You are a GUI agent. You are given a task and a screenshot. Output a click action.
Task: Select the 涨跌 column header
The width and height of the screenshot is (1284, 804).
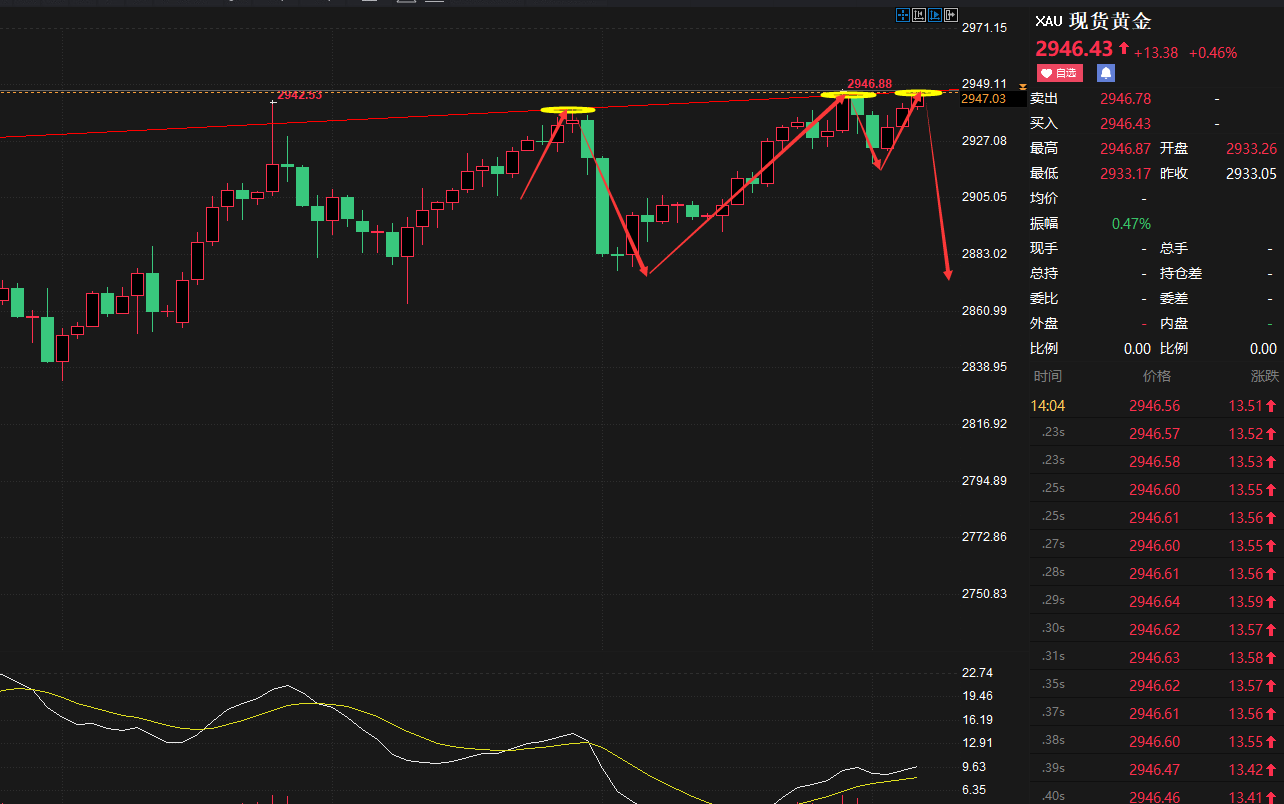pyautogui.click(x=1264, y=376)
